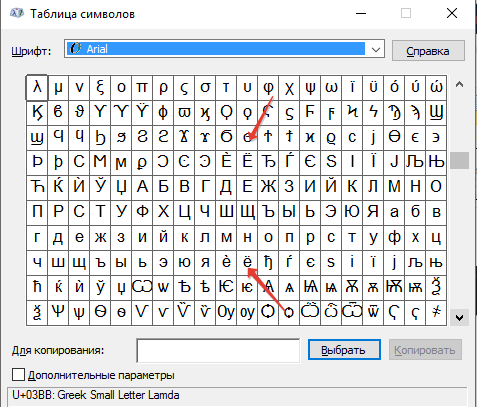Select the Ϛ stigma cell
Viewport: 477px width, 407px height.
click(268, 113)
